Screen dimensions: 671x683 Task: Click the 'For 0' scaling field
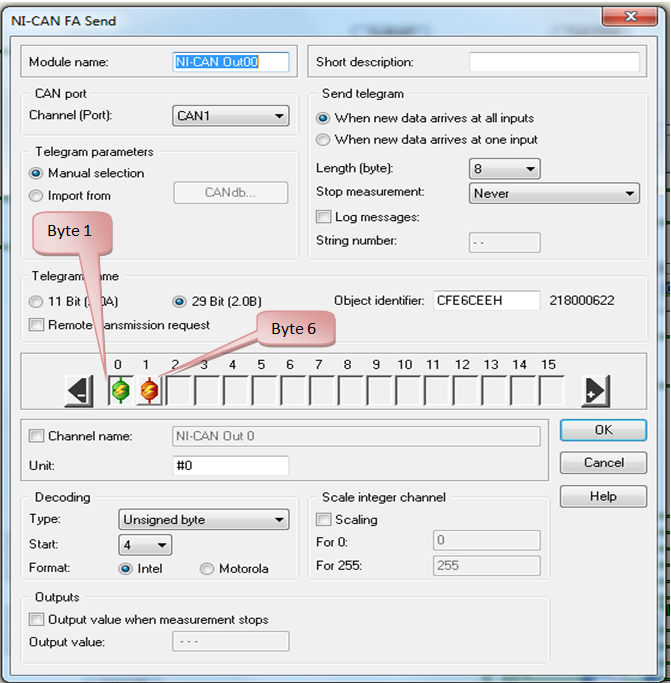click(x=487, y=541)
